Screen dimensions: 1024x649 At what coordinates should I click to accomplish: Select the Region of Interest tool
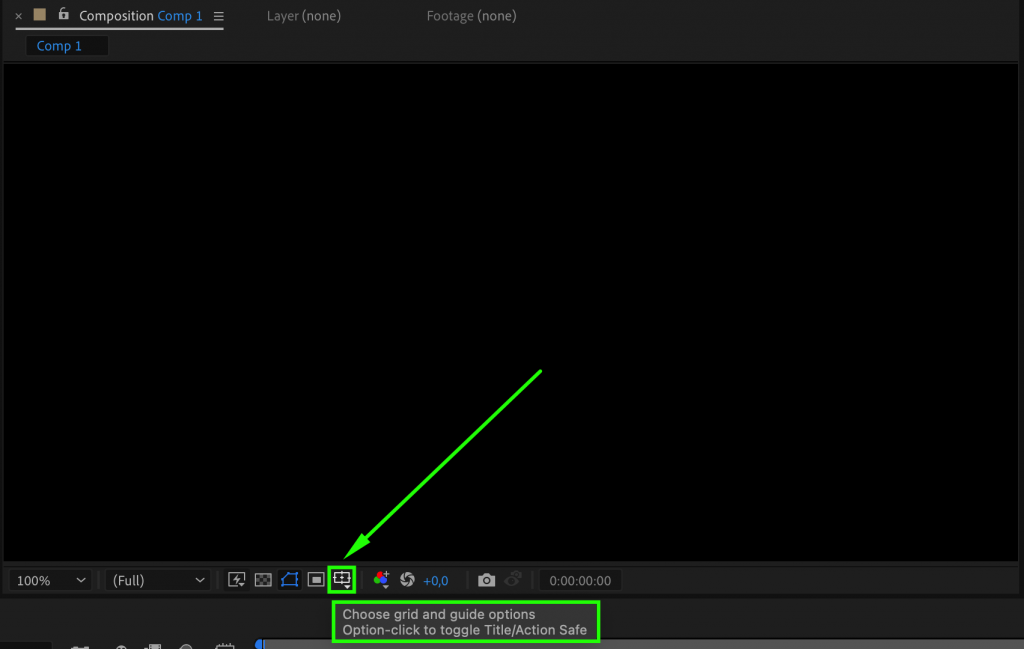[x=315, y=580]
